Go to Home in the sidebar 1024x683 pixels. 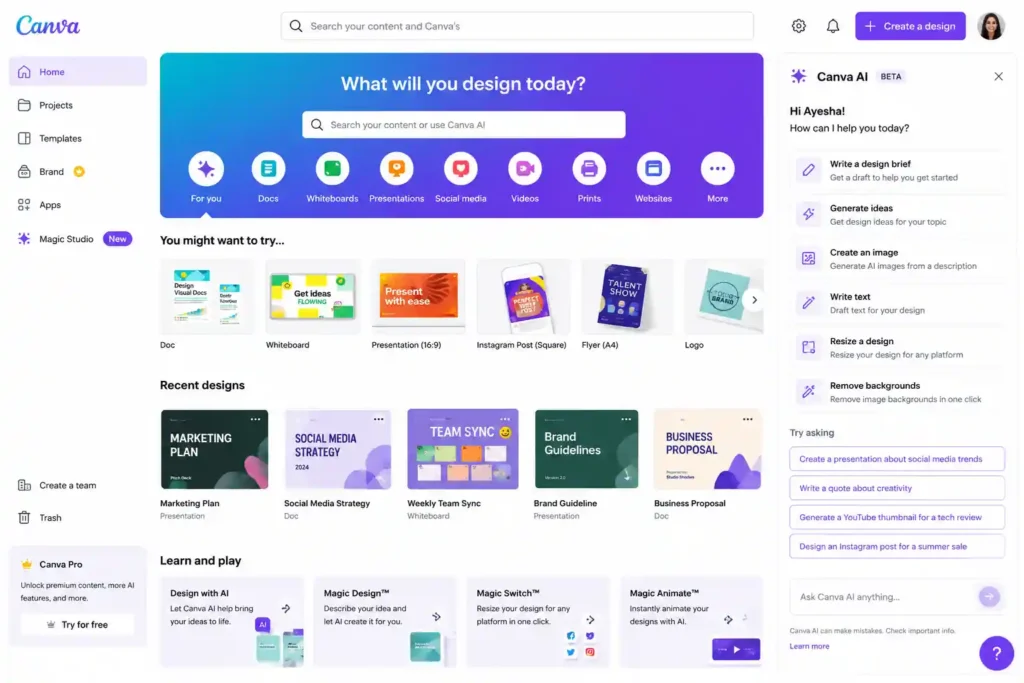point(78,72)
